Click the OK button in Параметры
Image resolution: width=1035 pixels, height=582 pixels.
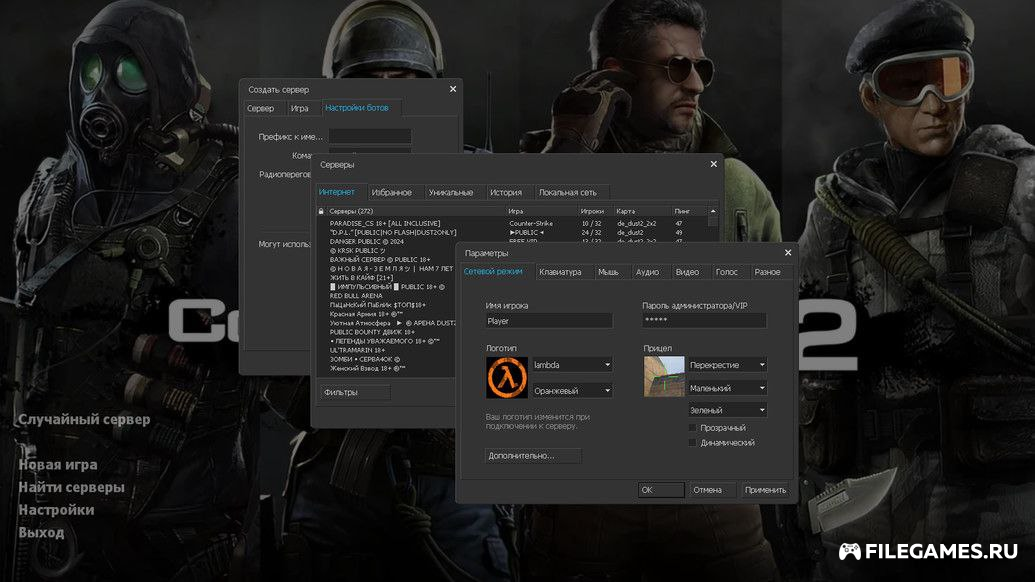pos(661,490)
